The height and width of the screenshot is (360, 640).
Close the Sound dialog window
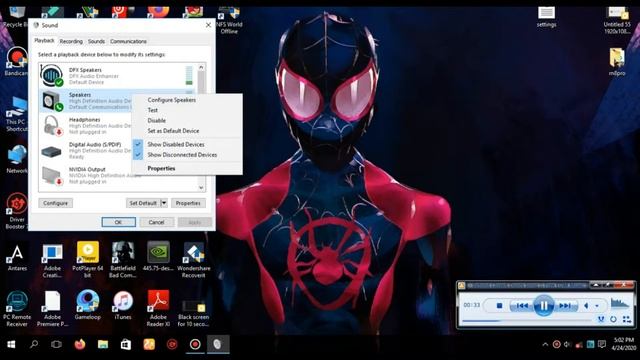(208, 25)
